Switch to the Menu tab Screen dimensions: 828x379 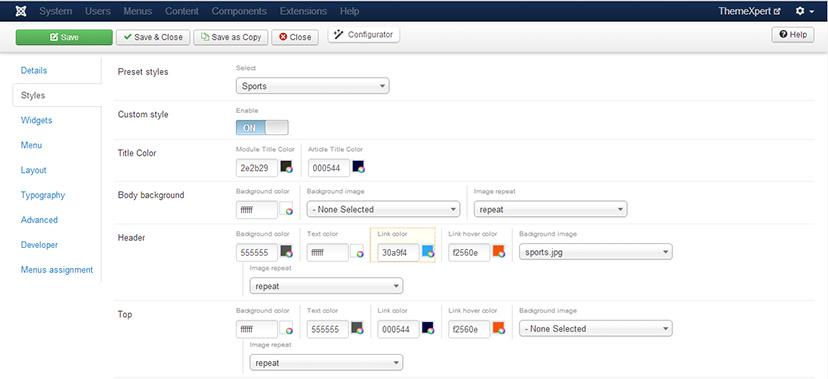click(31, 145)
